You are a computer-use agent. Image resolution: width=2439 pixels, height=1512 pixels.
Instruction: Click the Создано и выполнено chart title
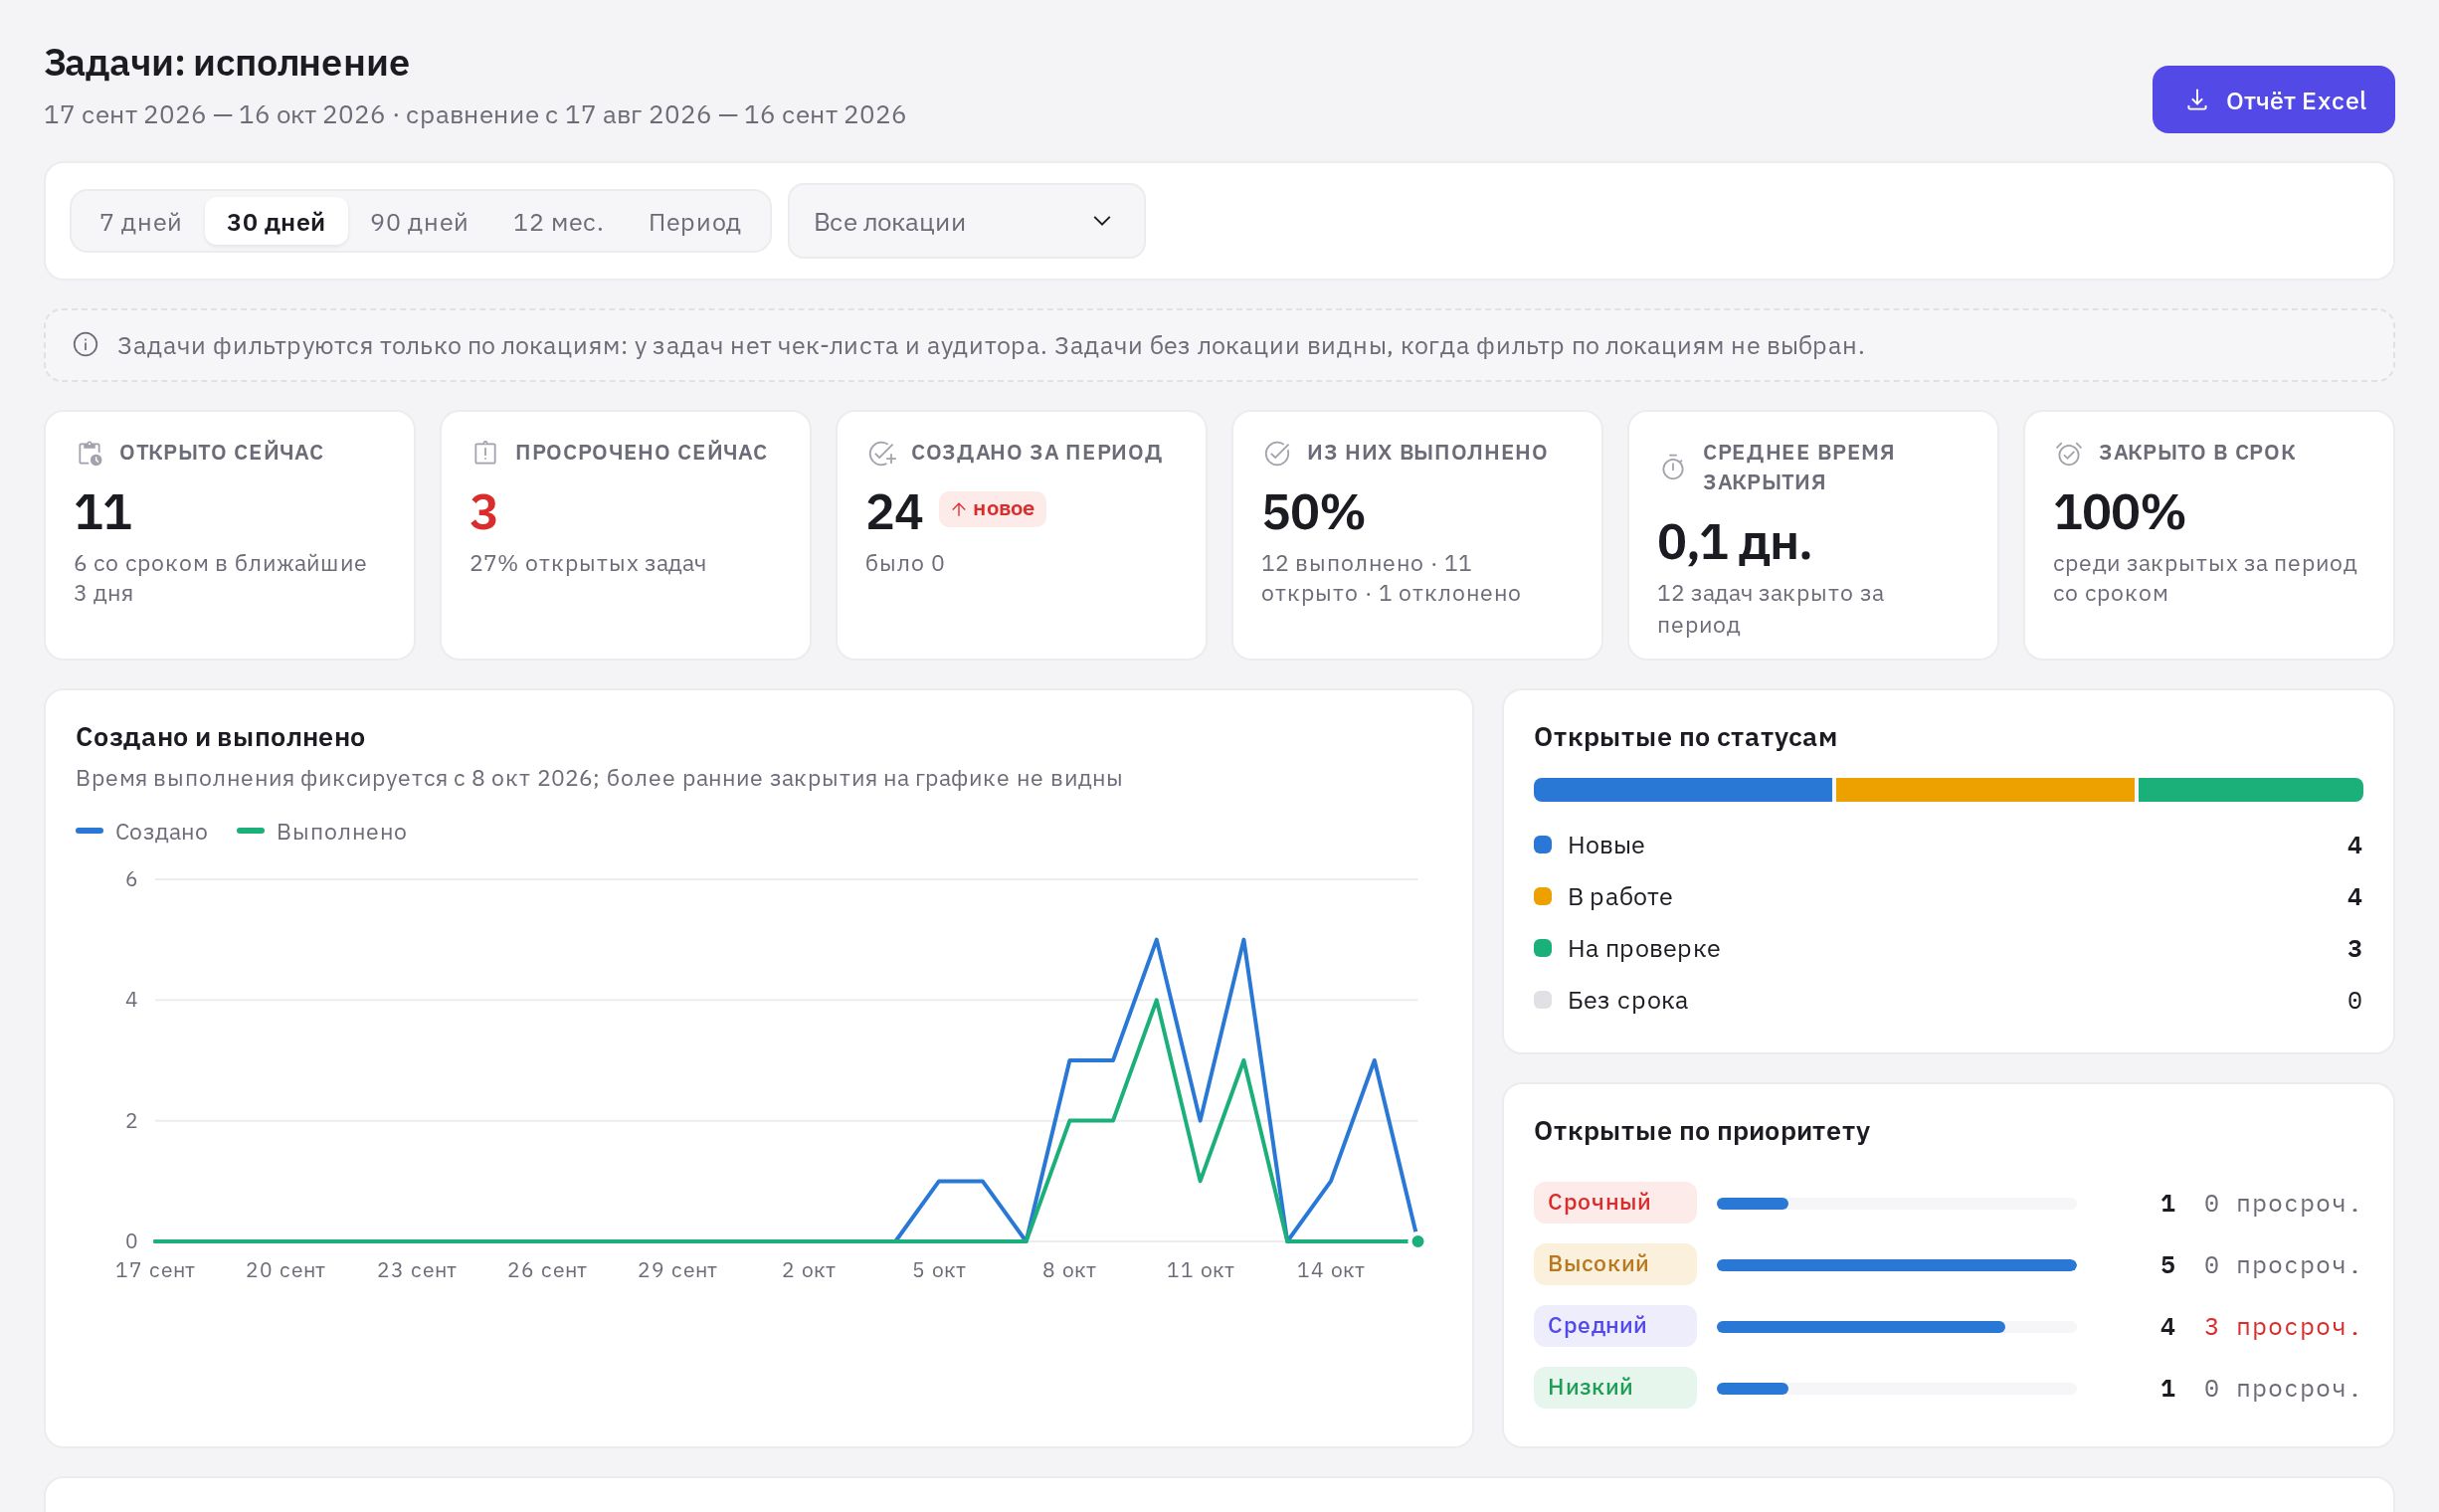click(220, 738)
